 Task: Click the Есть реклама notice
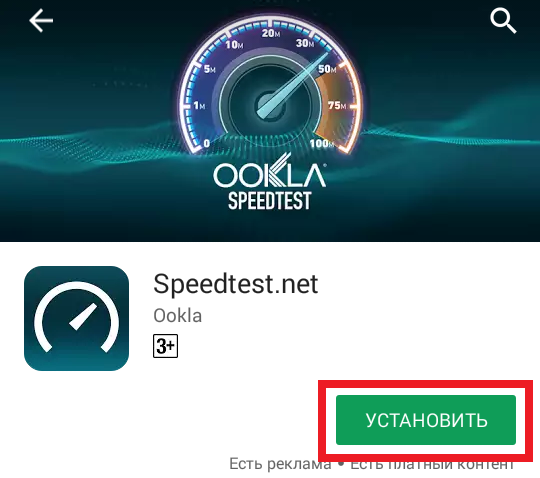click(x=280, y=464)
